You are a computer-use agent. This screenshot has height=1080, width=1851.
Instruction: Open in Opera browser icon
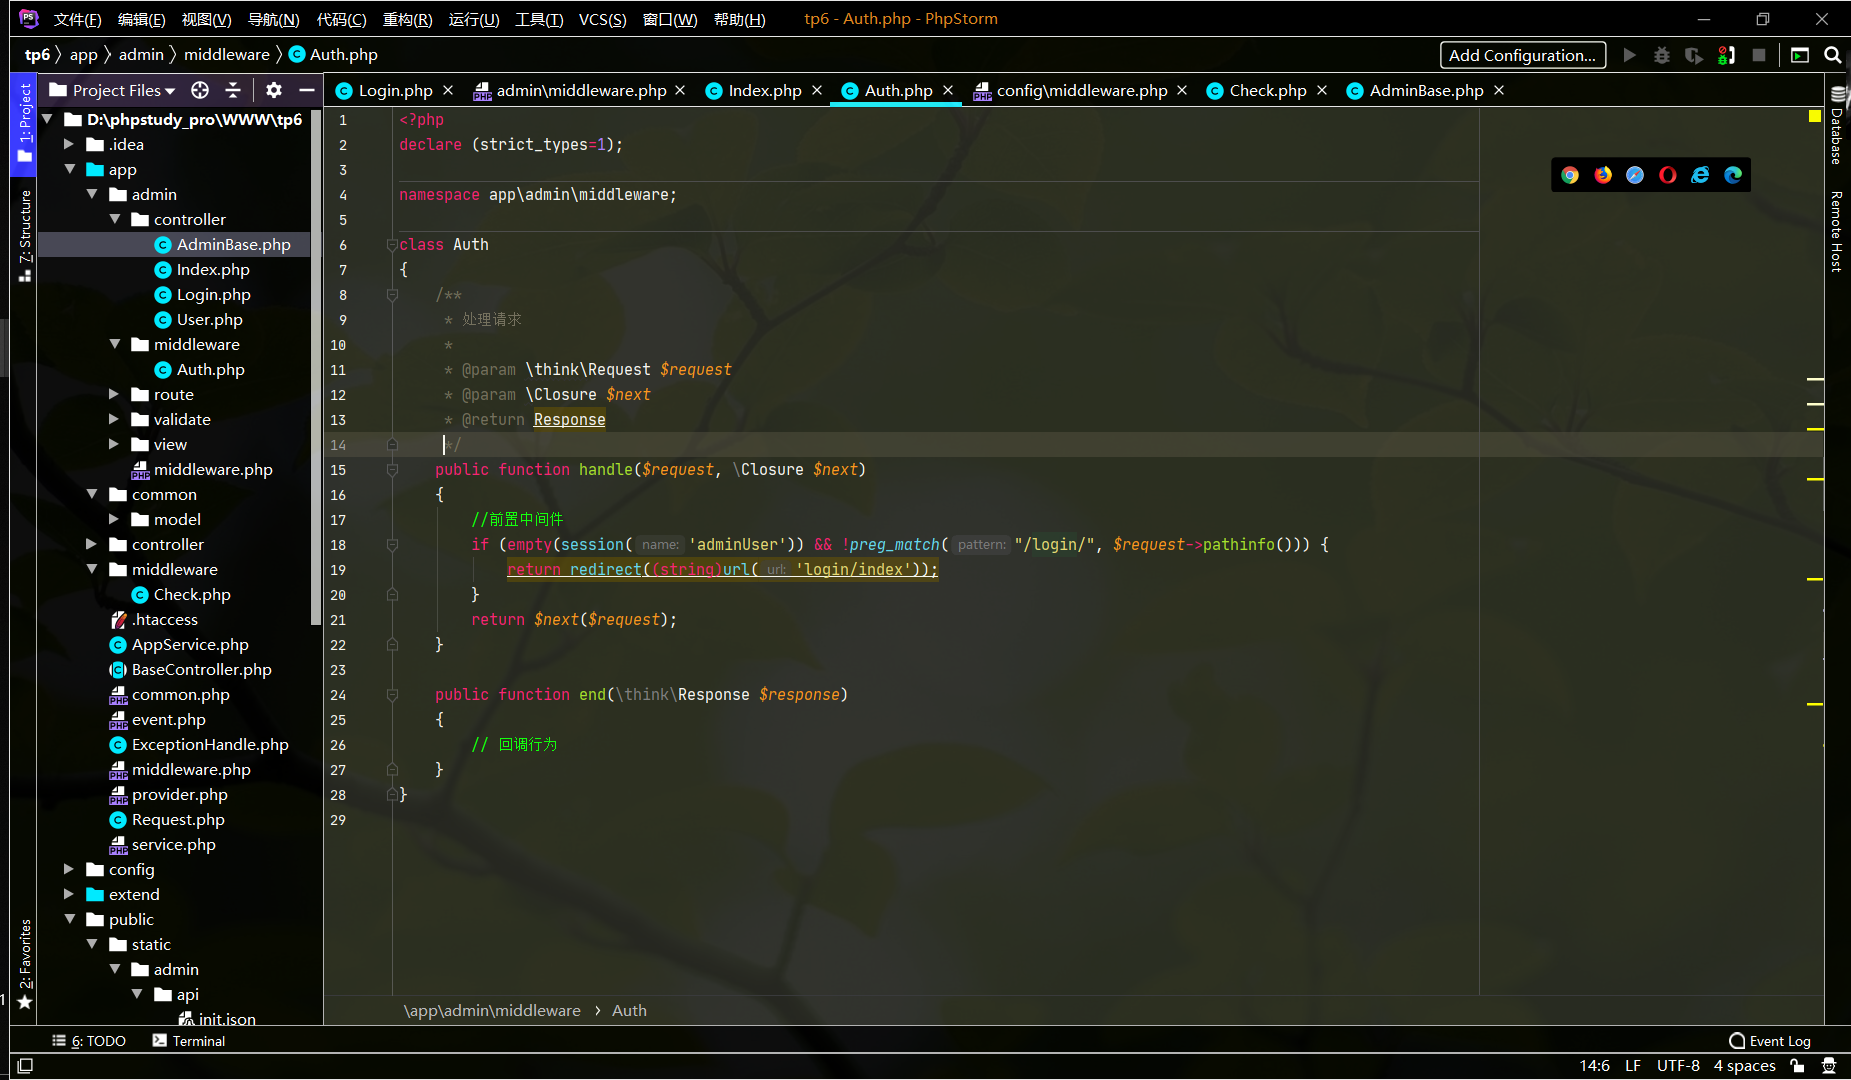tap(1667, 175)
